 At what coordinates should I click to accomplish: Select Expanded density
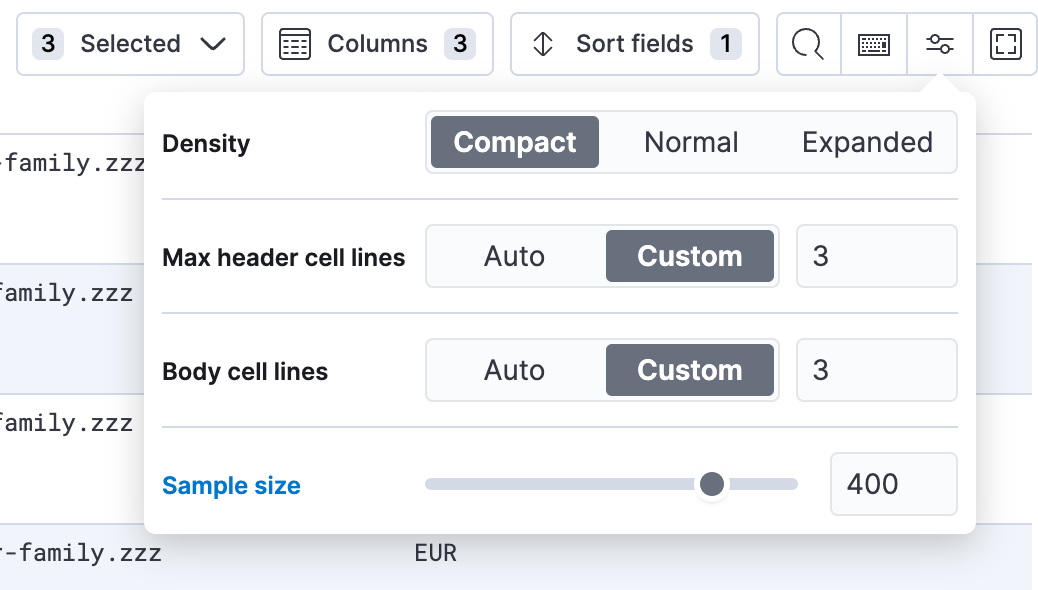coord(867,142)
